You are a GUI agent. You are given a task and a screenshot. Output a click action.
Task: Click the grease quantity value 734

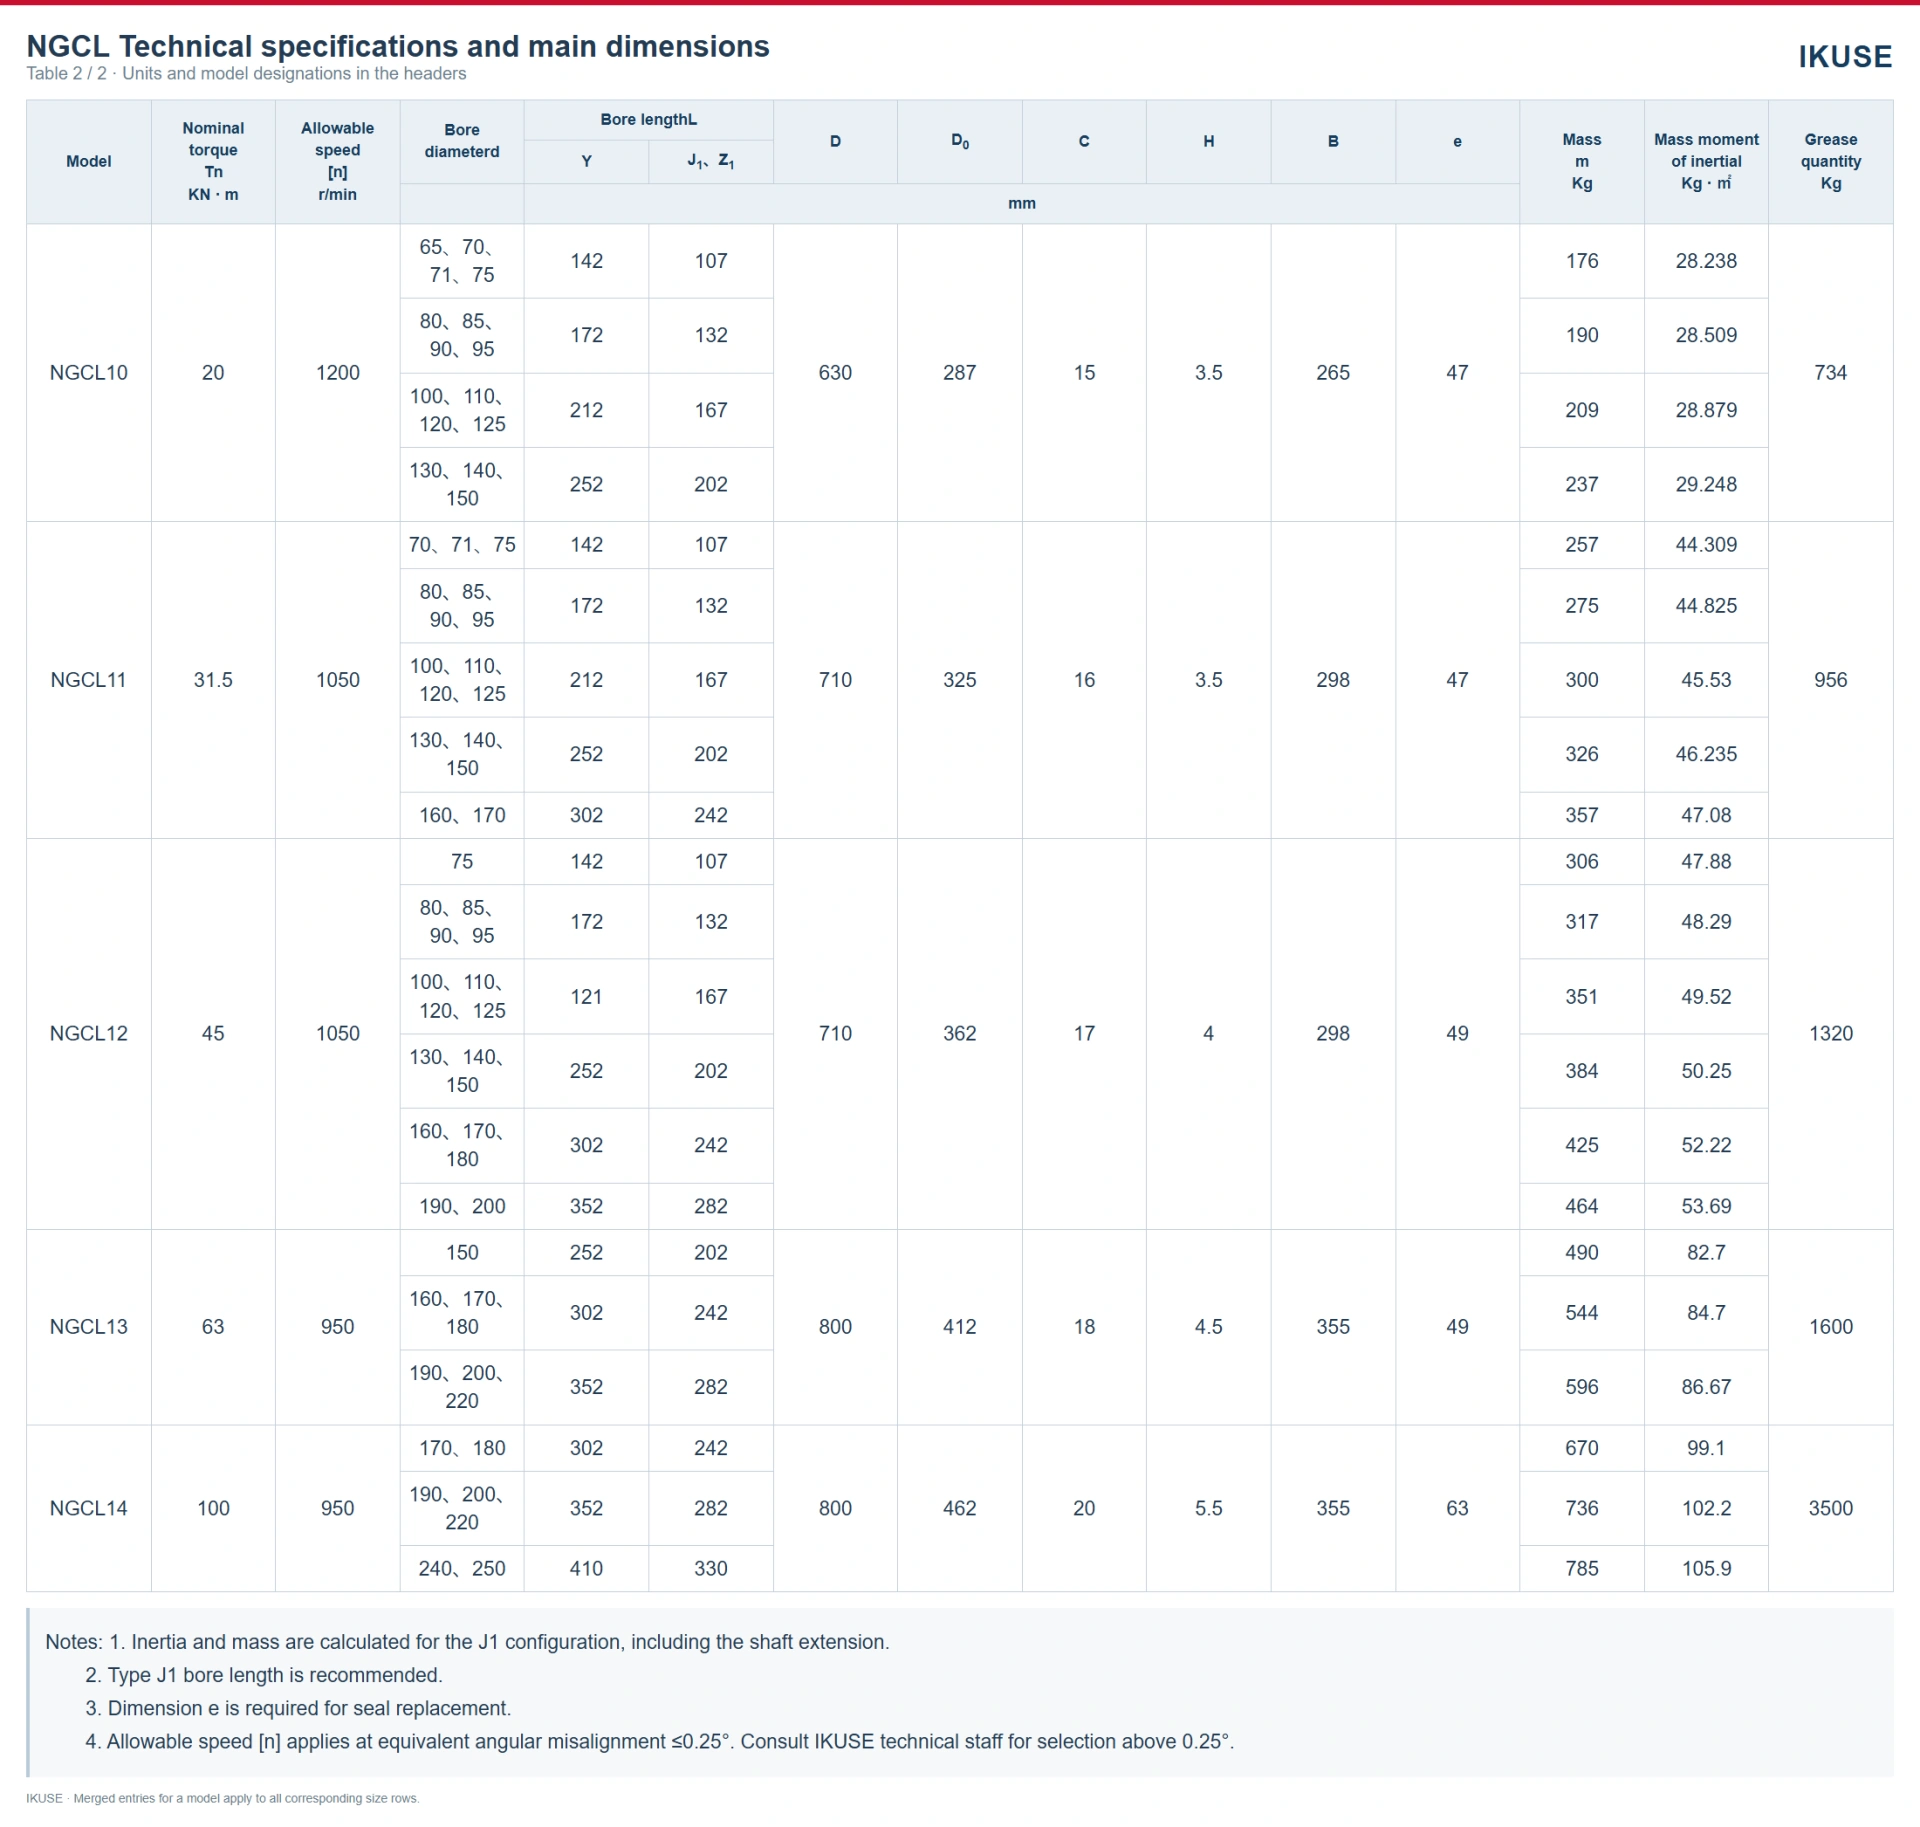point(1831,372)
